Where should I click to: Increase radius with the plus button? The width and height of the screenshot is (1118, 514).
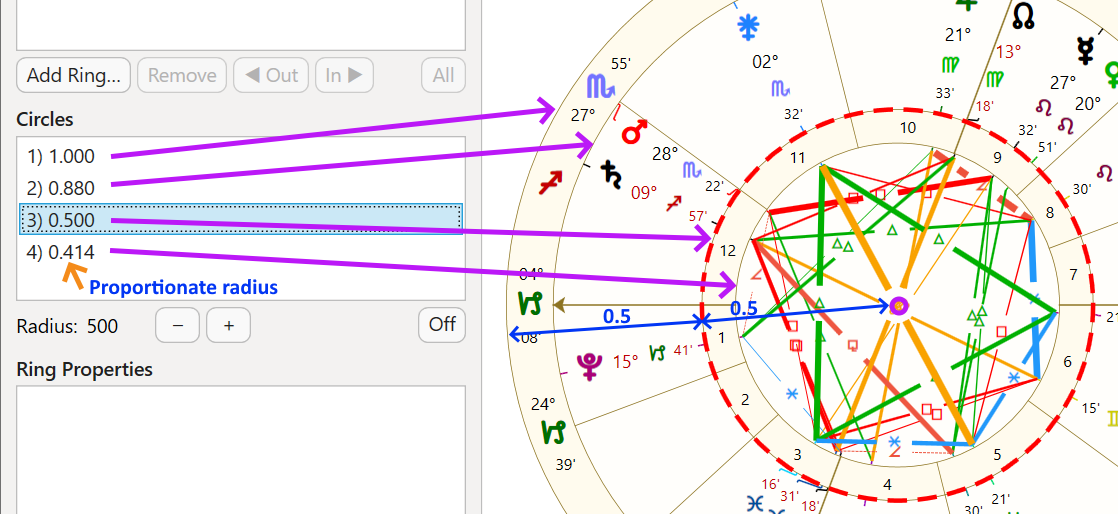[228, 326]
